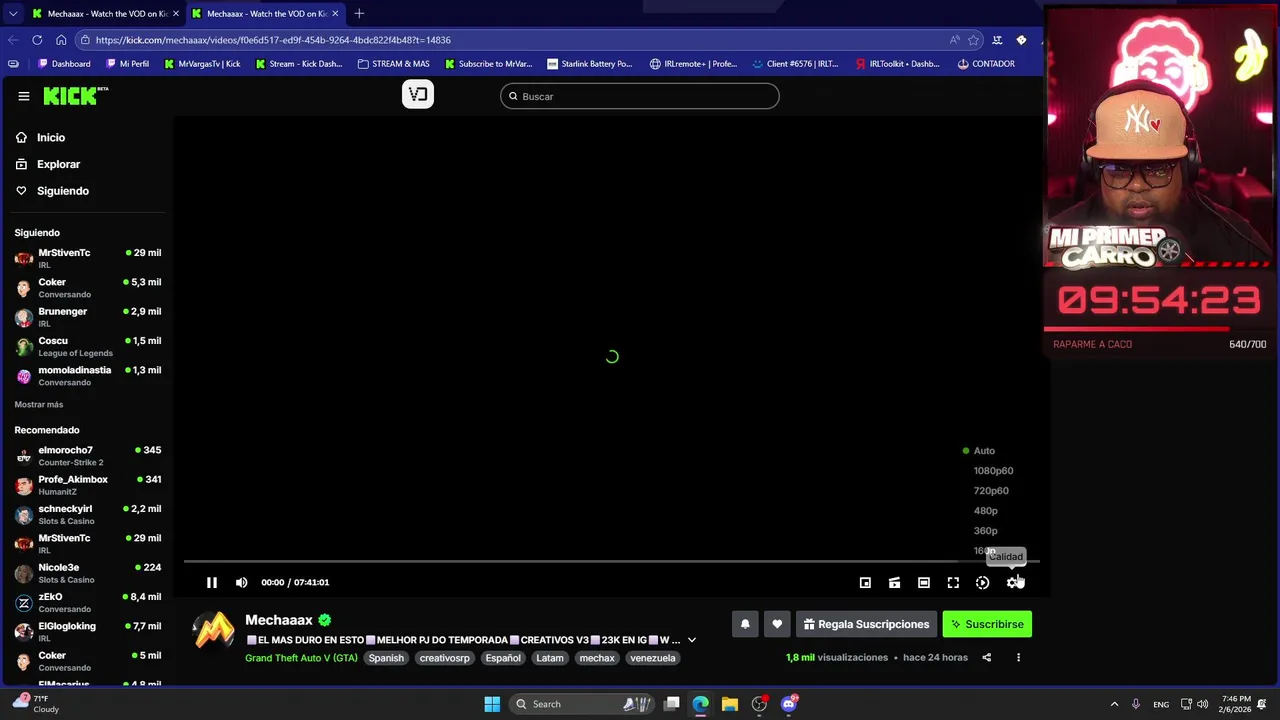Image resolution: width=1280 pixels, height=720 pixels.
Task: Open File Explorer from taskbar
Action: coord(730,704)
